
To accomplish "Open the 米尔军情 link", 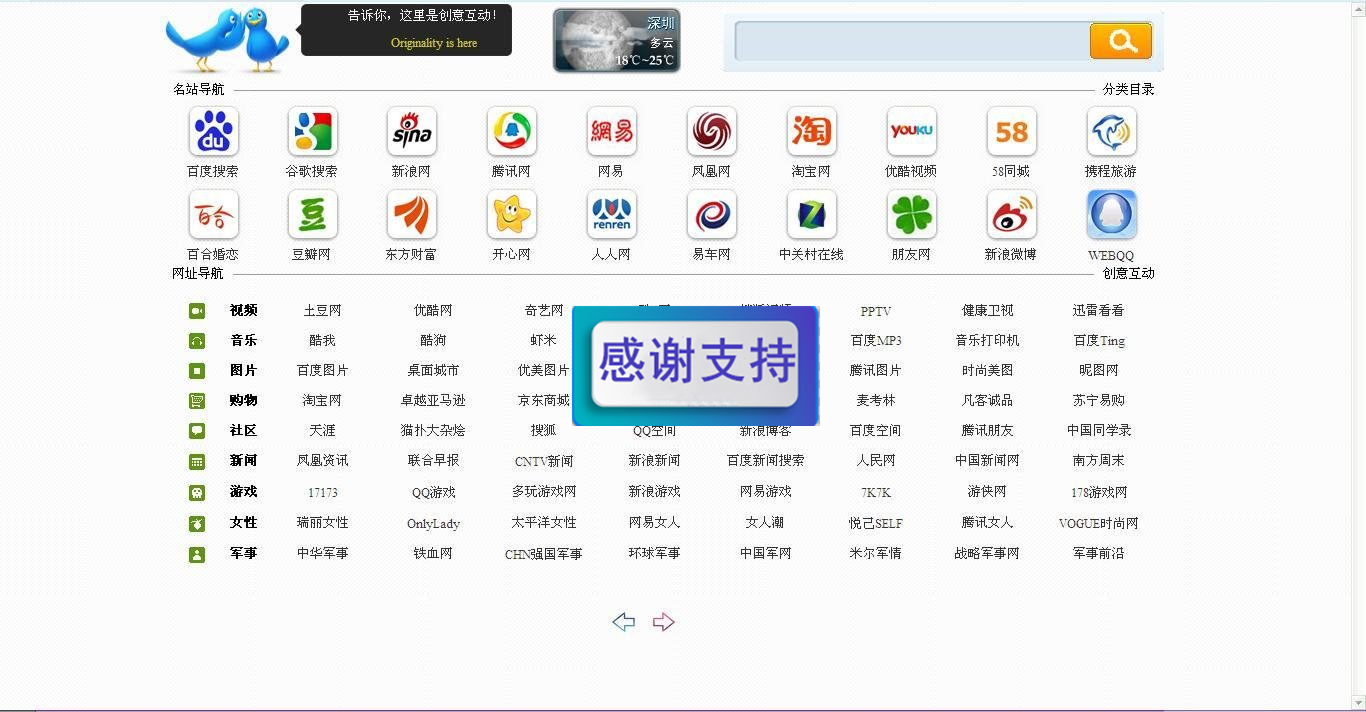I will 876,553.
